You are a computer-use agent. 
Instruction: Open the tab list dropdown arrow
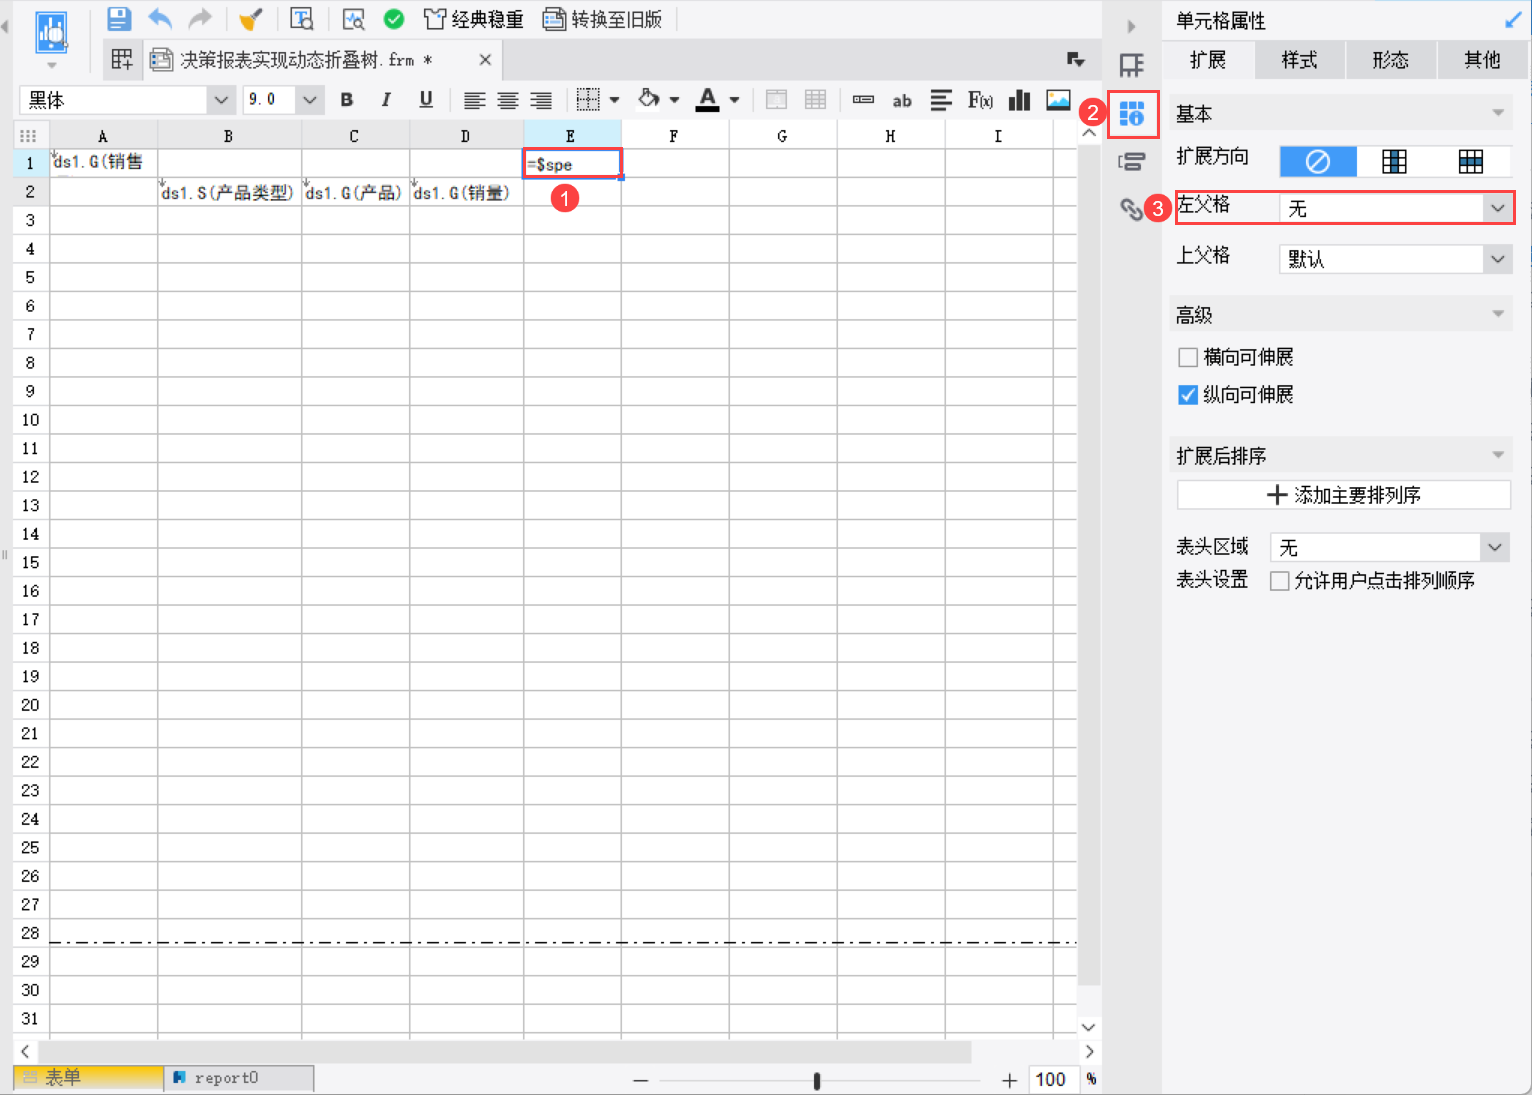tap(1076, 60)
